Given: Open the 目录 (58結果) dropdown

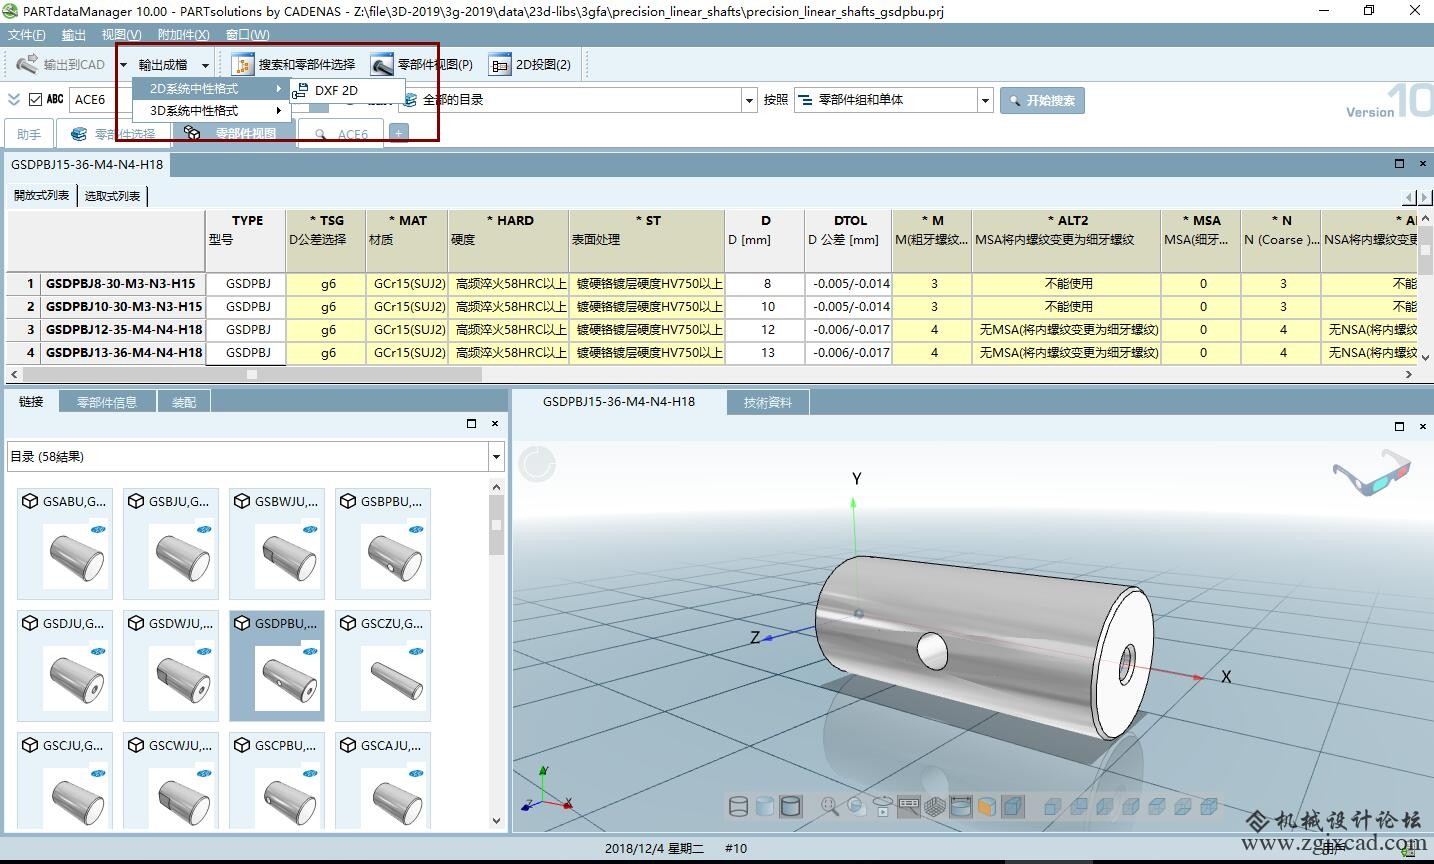Looking at the screenshot, I should coord(496,457).
